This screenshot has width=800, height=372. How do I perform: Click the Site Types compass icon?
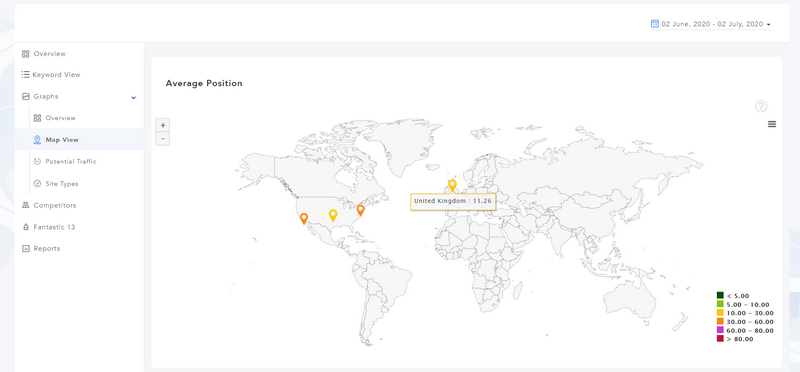pyautogui.click(x=37, y=184)
